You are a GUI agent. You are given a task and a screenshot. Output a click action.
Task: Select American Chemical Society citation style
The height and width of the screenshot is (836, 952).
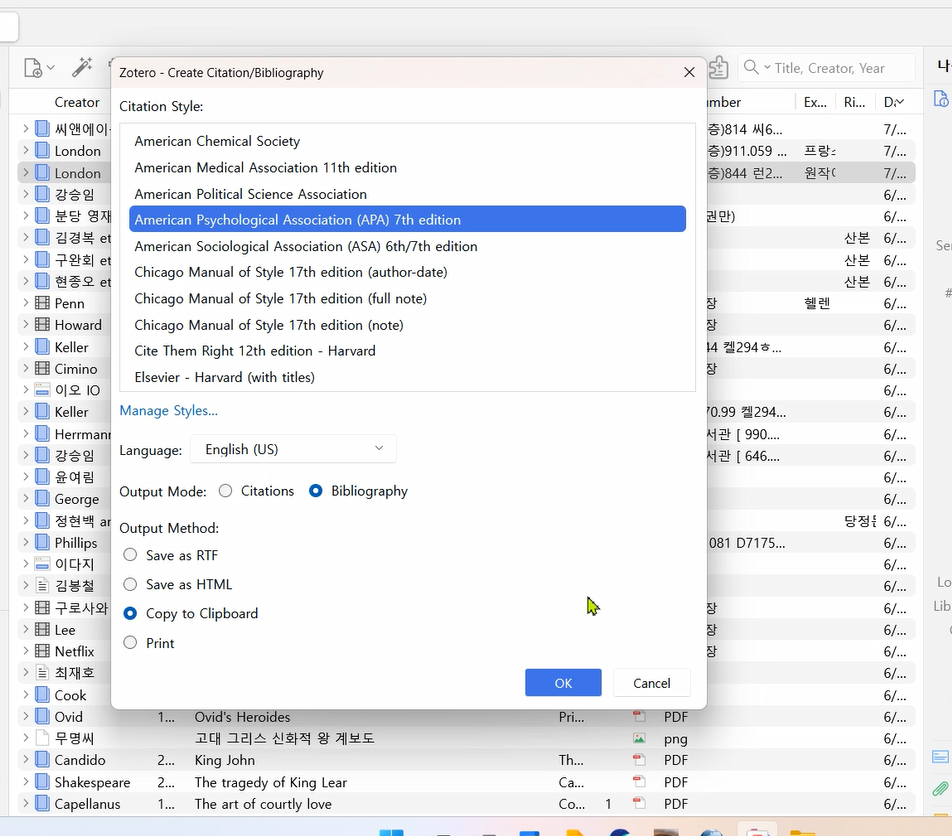coord(407,141)
